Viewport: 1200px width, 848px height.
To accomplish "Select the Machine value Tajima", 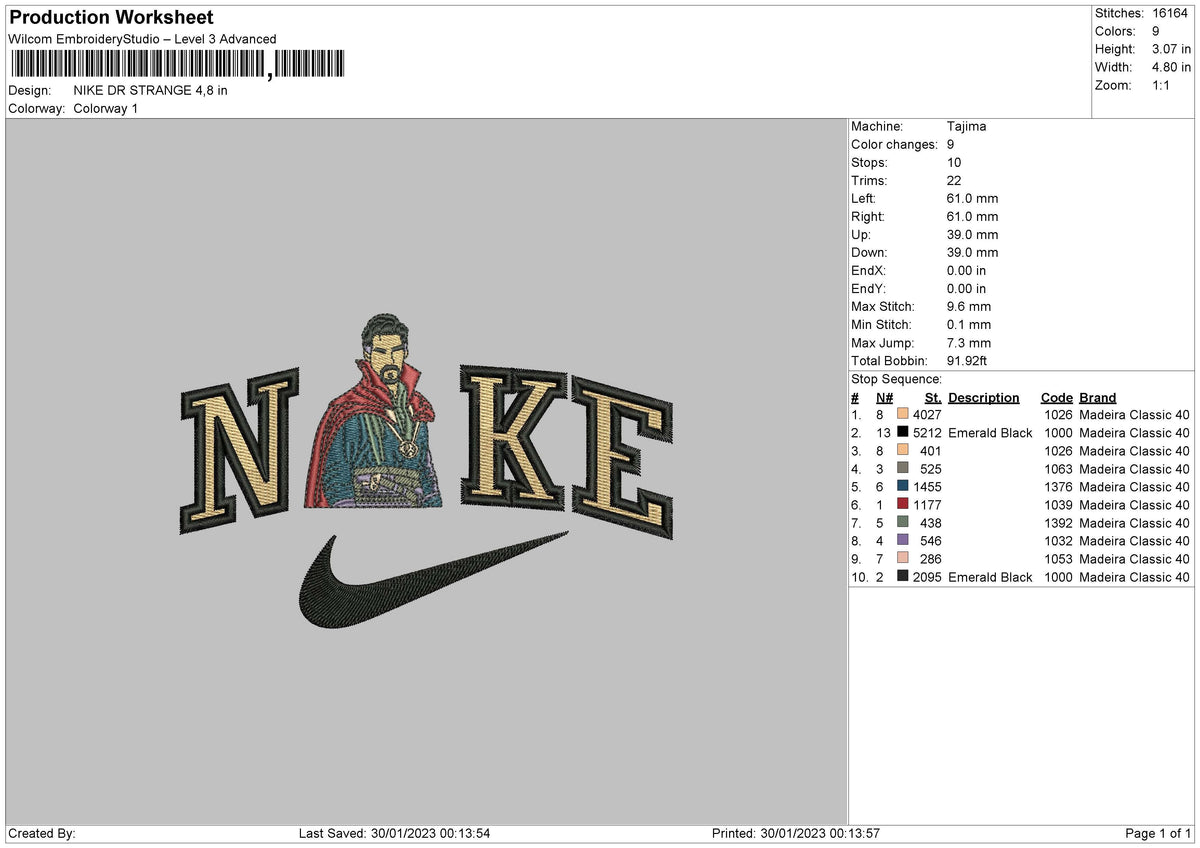I will pyautogui.click(x=968, y=126).
